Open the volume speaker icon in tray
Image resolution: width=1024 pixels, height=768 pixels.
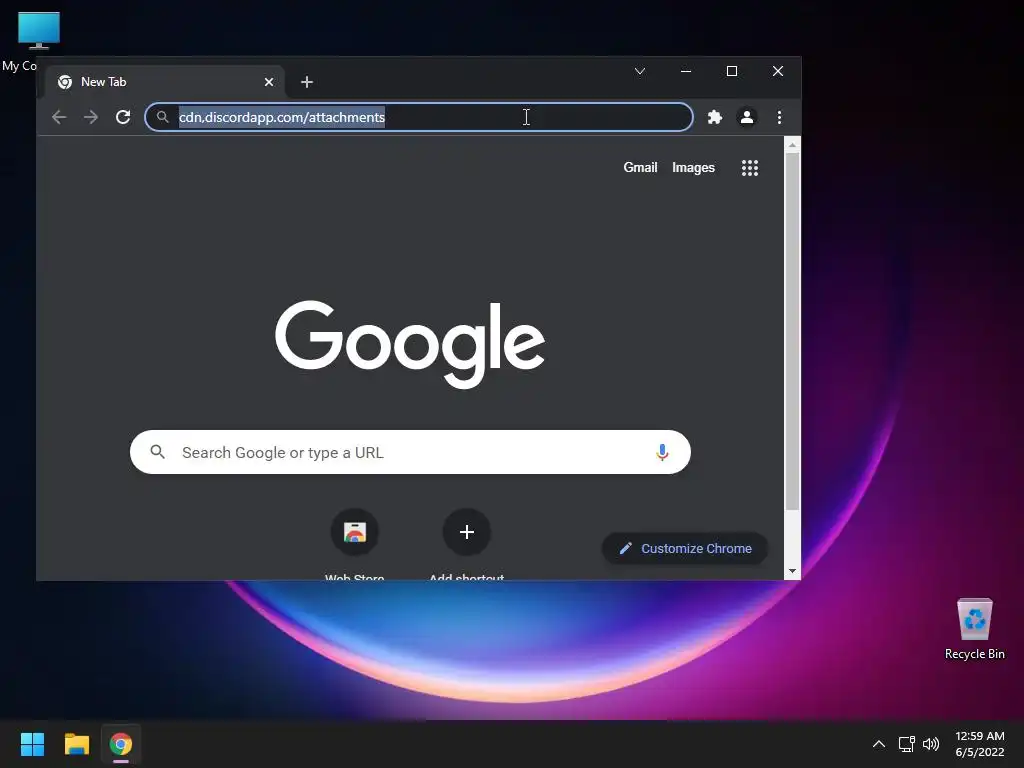pyautogui.click(x=931, y=744)
